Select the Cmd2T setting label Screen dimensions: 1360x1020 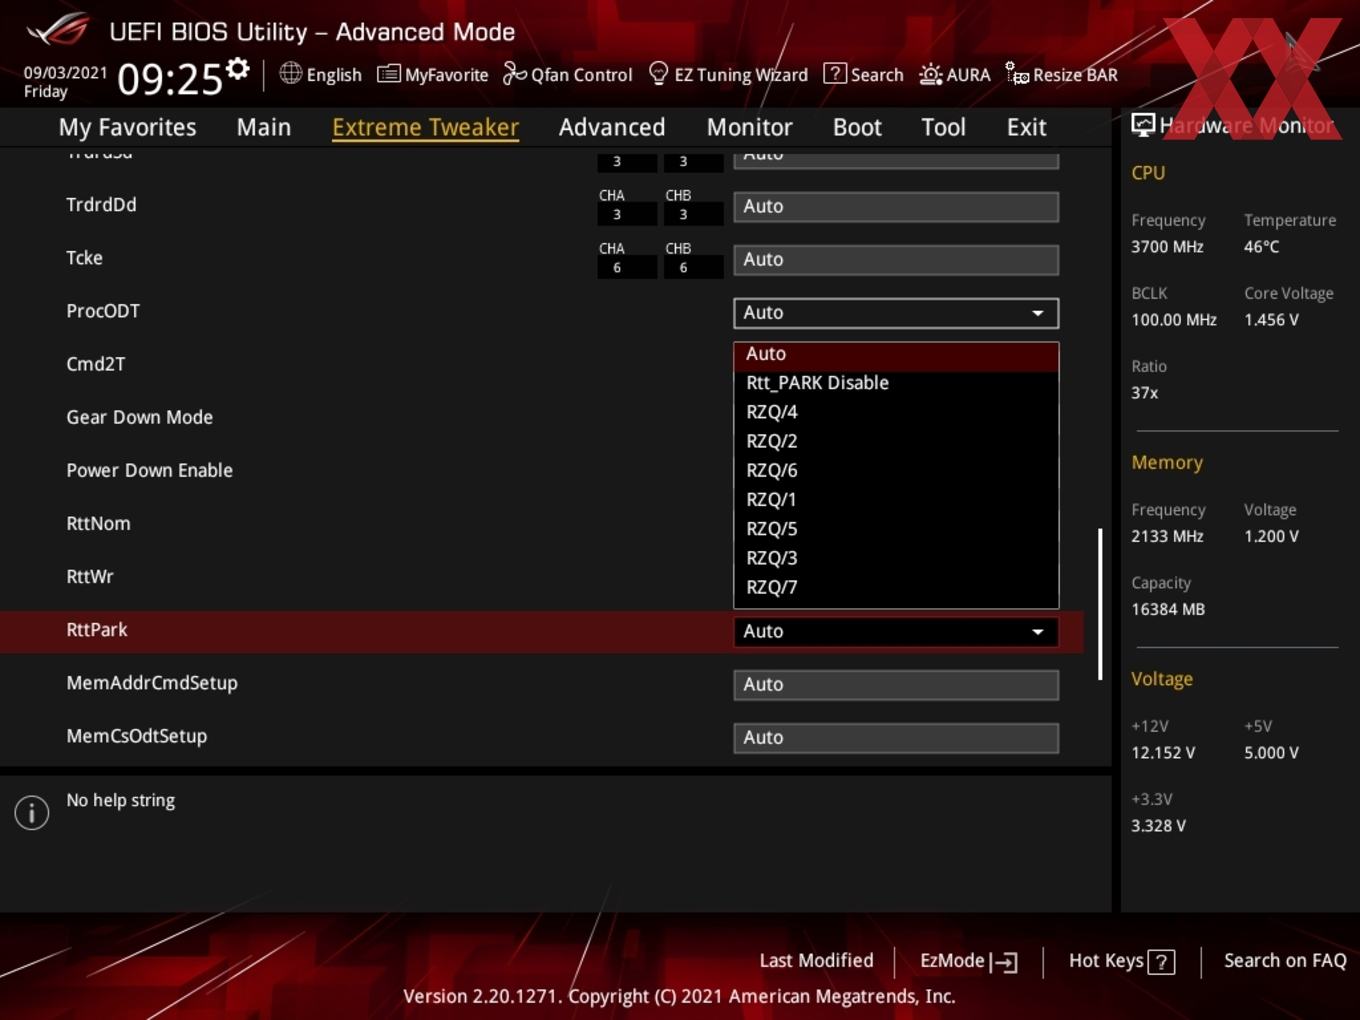click(x=96, y=365)
